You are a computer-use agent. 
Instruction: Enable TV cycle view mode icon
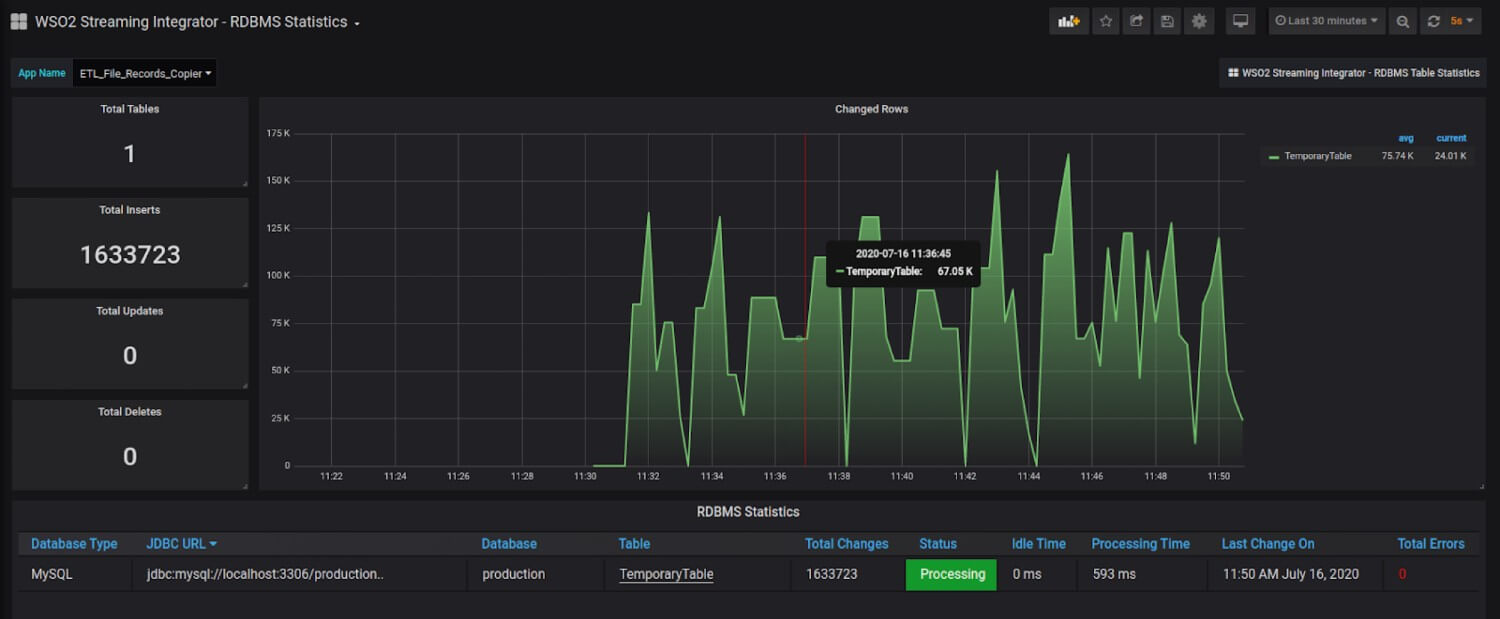[x=1240, y=20]
